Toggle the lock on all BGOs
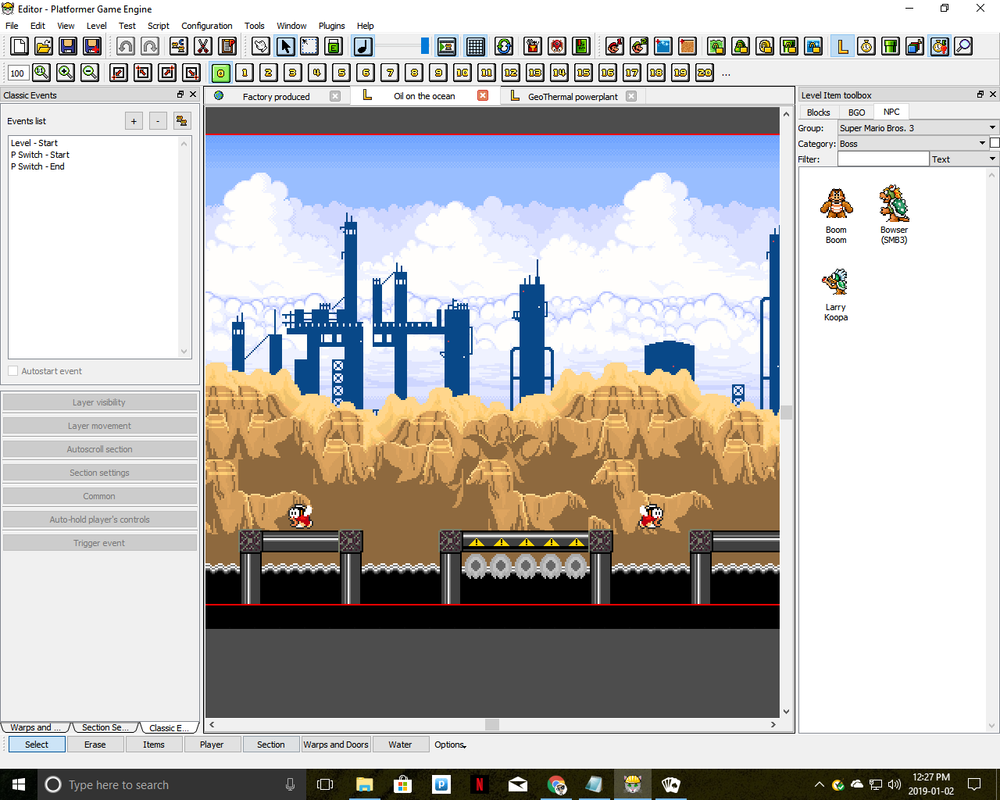This screenshot has width=1000, height=800. (x=741, y=46)
